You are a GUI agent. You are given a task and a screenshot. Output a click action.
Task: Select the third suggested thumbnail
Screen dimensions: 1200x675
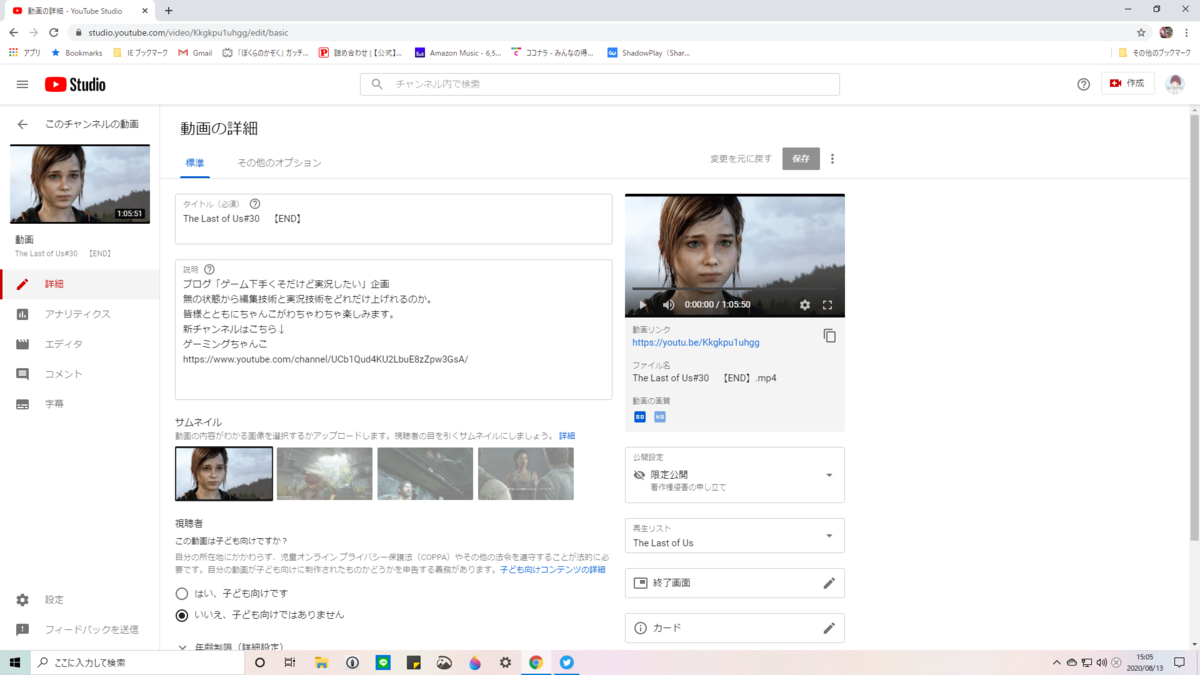click(x=425, y=473)
